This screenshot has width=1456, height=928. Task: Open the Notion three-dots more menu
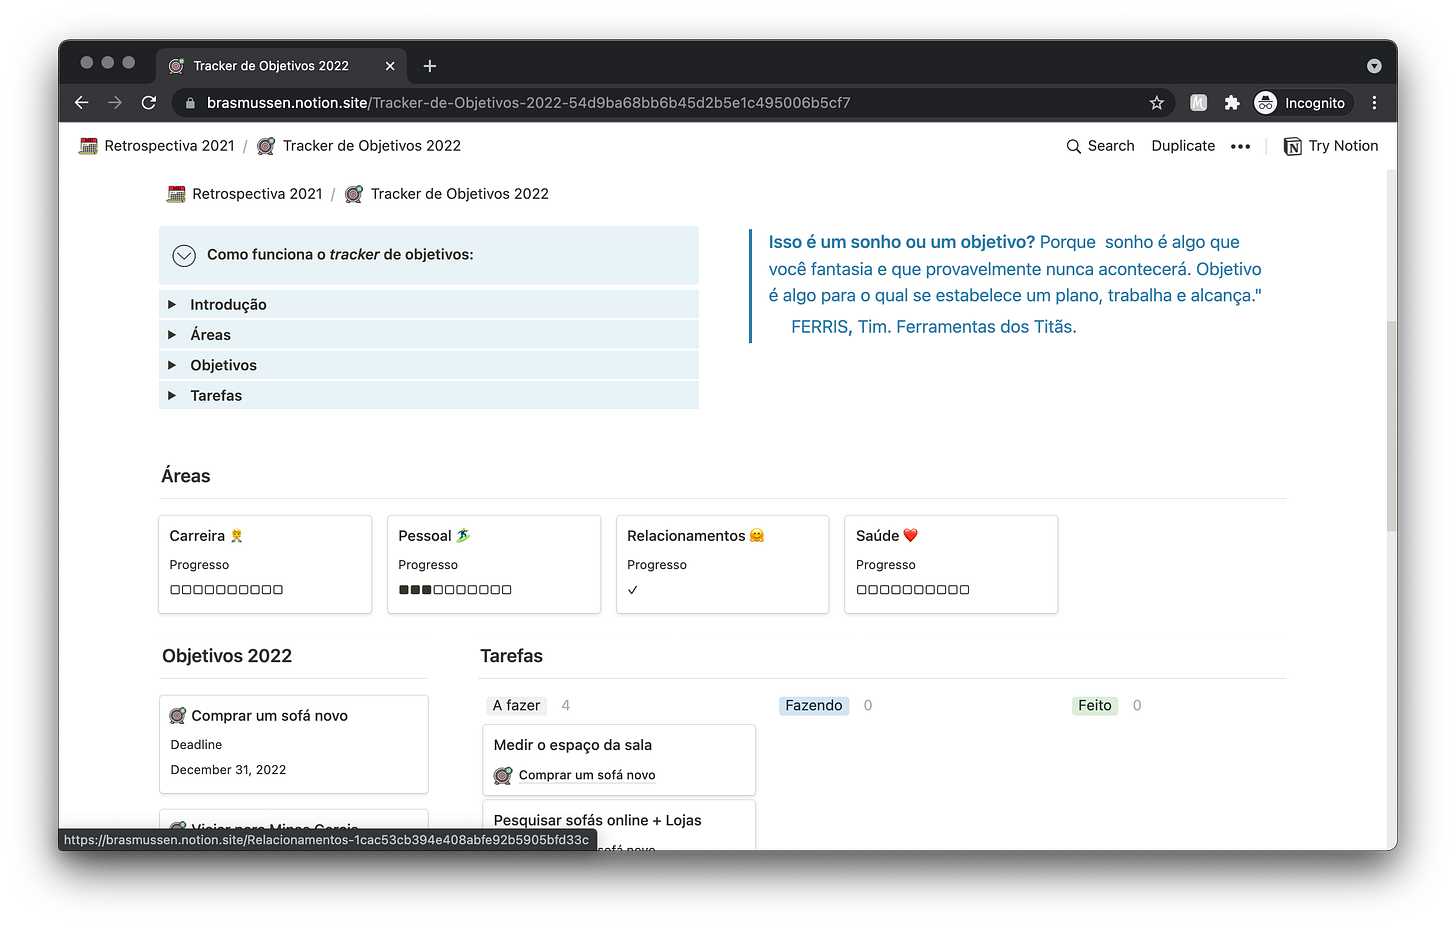click(1240, 146)
